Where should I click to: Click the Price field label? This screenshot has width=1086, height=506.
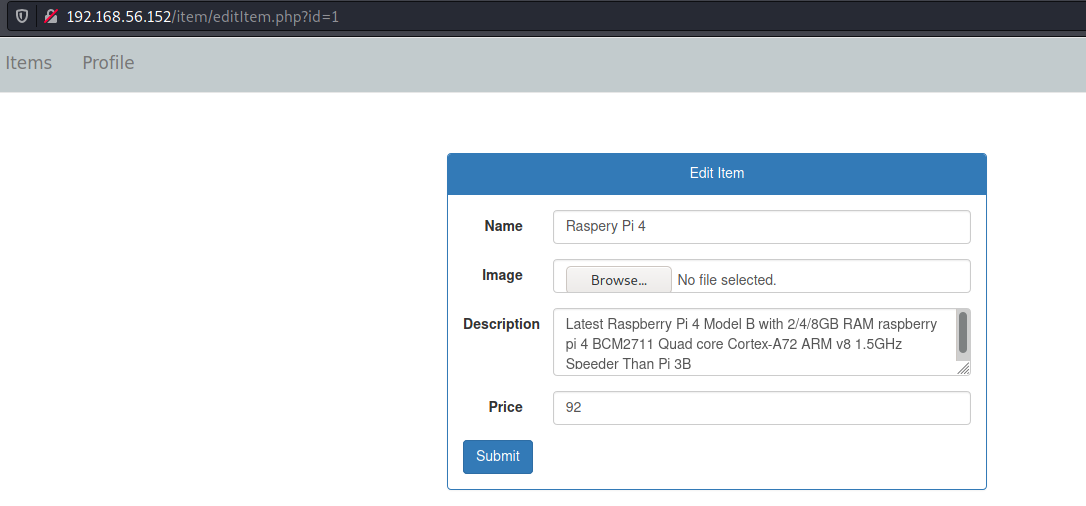pos(505,407)
